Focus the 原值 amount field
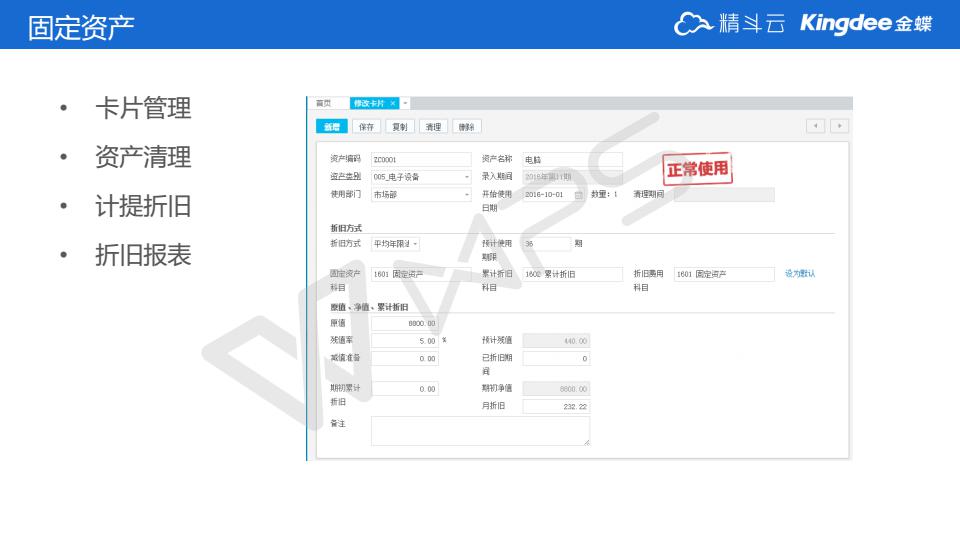This screenshot has height=540, width=960. [405, 324]
